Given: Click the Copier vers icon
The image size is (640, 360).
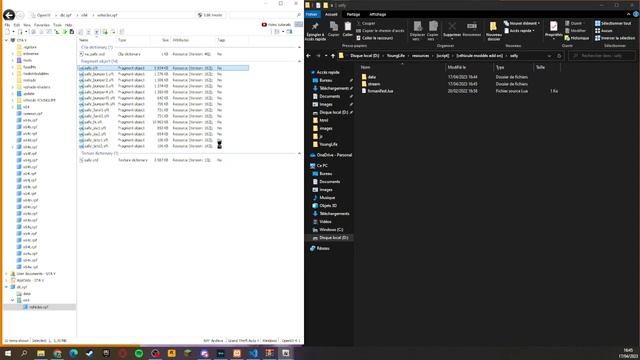Looking at the screenshot, I should click(433, 31).
